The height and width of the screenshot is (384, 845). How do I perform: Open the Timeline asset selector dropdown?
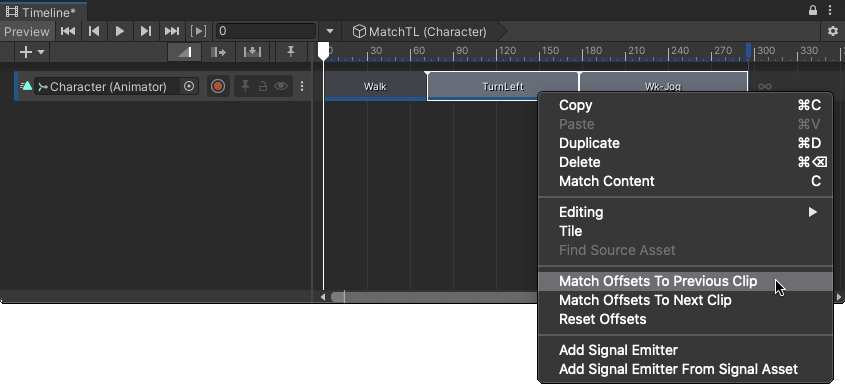(330, 31)
